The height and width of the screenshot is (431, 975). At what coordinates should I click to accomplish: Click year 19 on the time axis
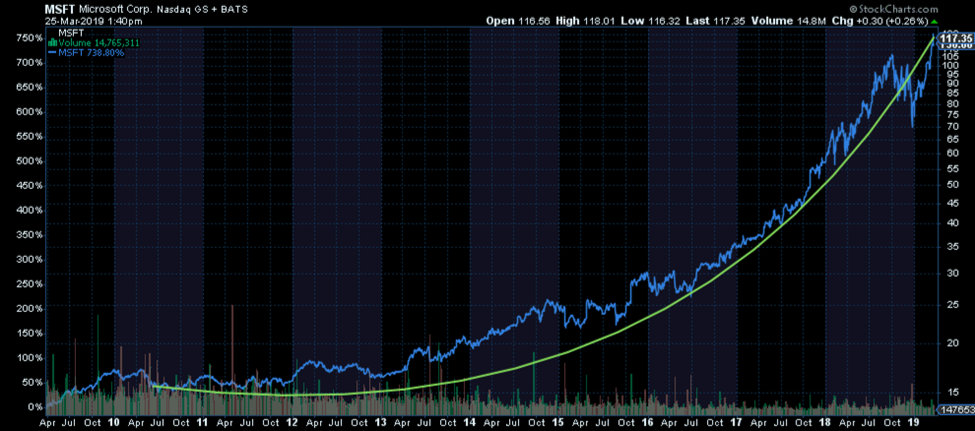point(914,422)
